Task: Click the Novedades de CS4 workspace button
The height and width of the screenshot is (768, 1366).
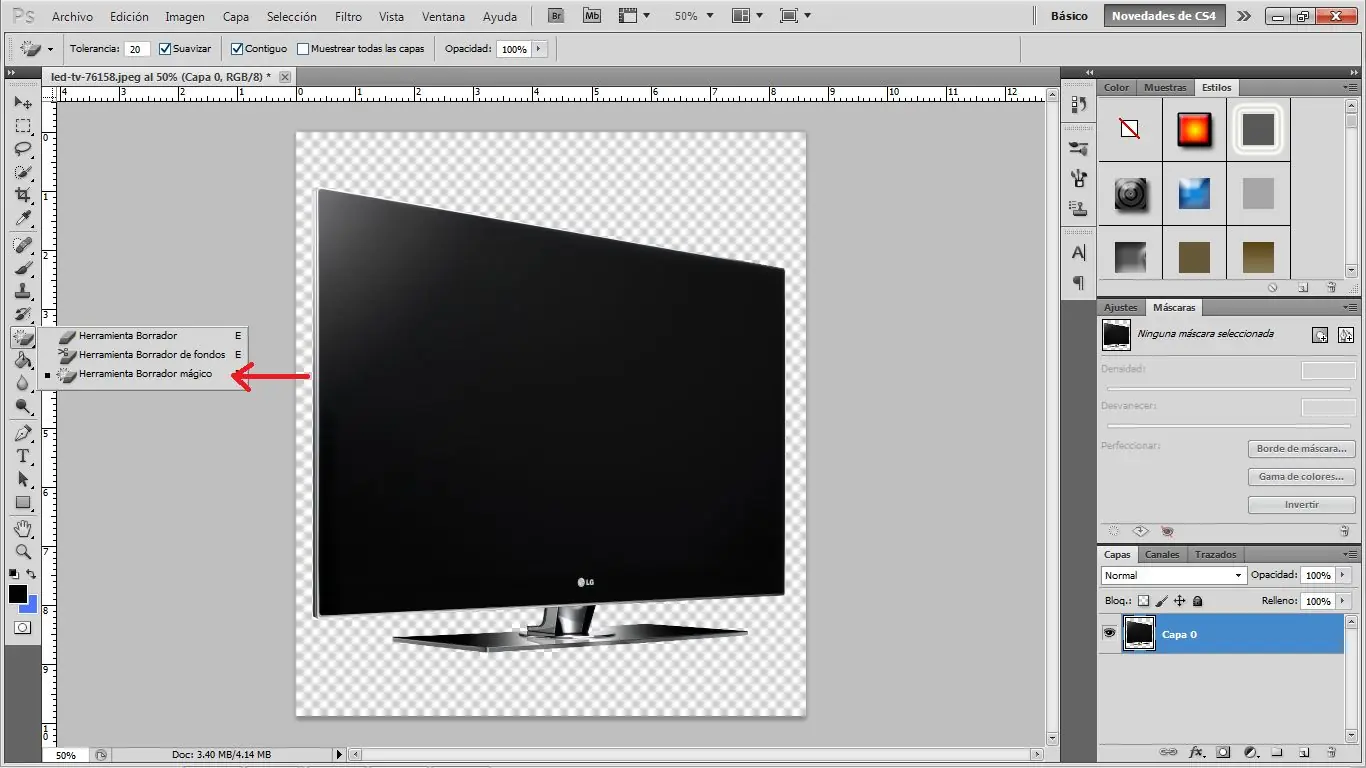Action: click(1164, 16)
